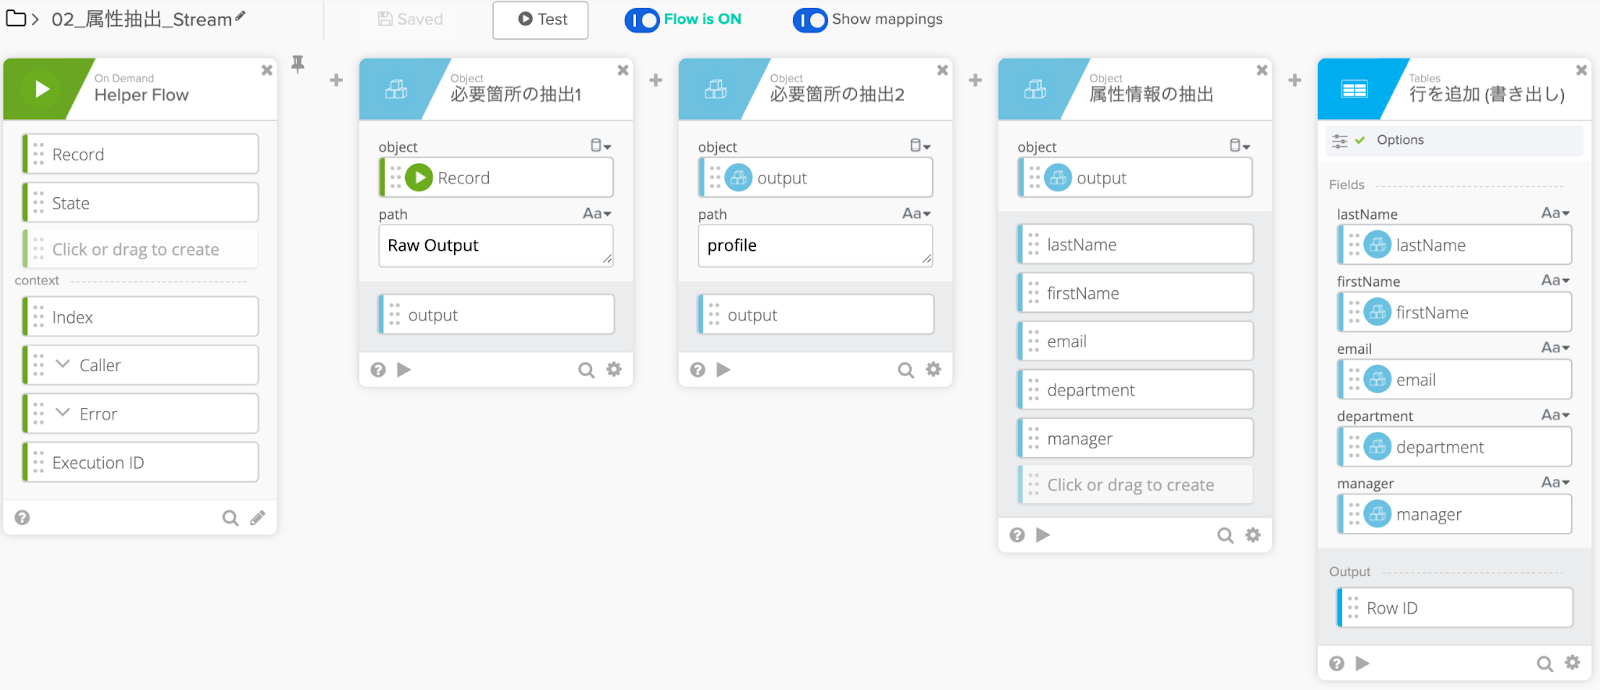
Task: Open Options in 行を追加 card
Action: (x=1399, y=140)
